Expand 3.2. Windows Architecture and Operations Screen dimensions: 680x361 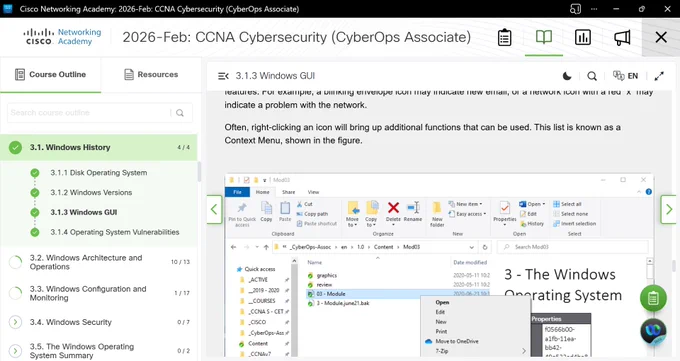(98, 262)
